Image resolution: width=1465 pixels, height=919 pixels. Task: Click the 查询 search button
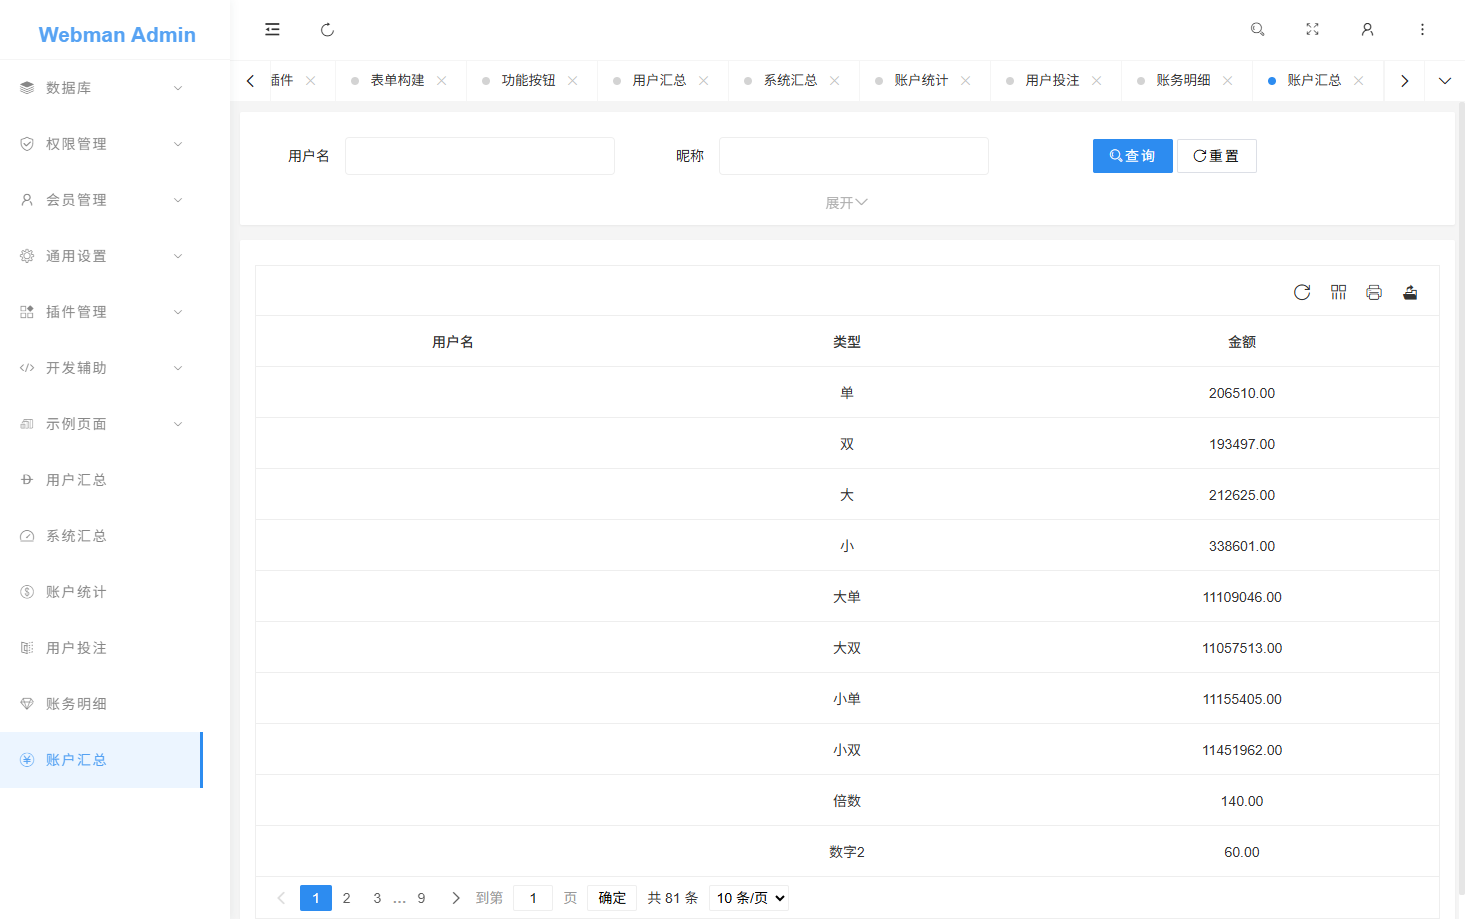[x=1132, y=155]
